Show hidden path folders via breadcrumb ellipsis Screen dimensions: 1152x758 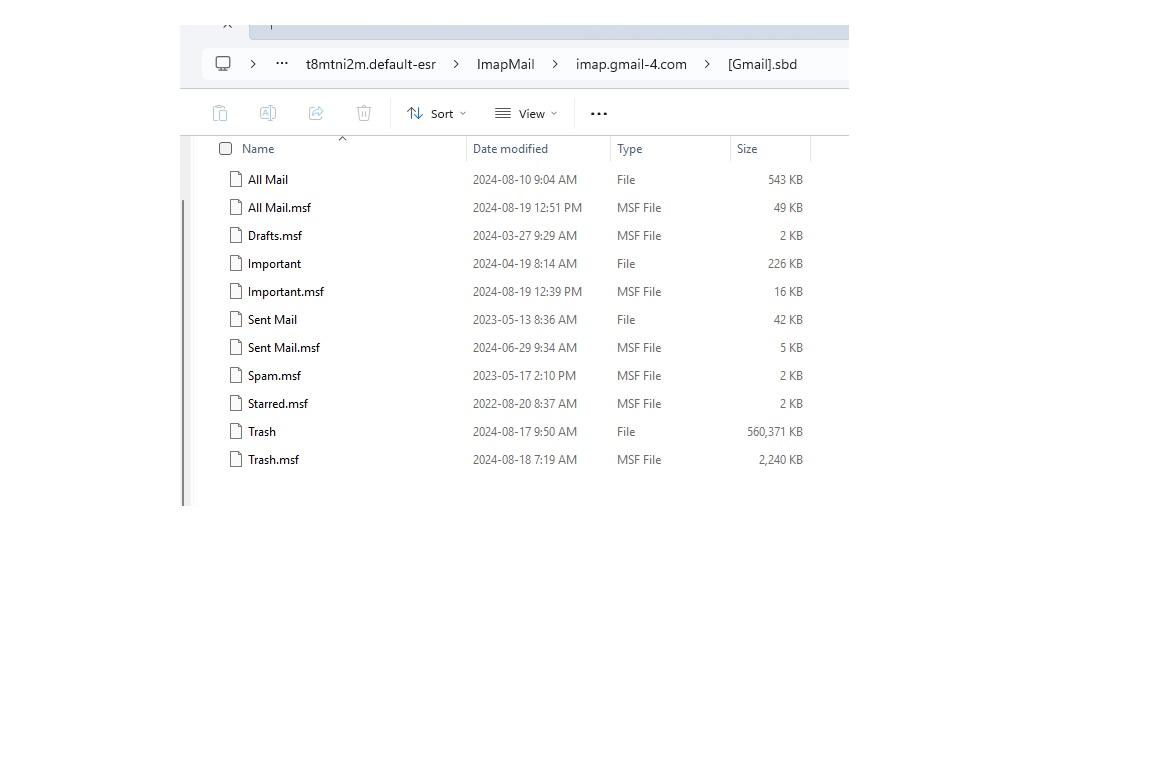click(x=282, y=64)
